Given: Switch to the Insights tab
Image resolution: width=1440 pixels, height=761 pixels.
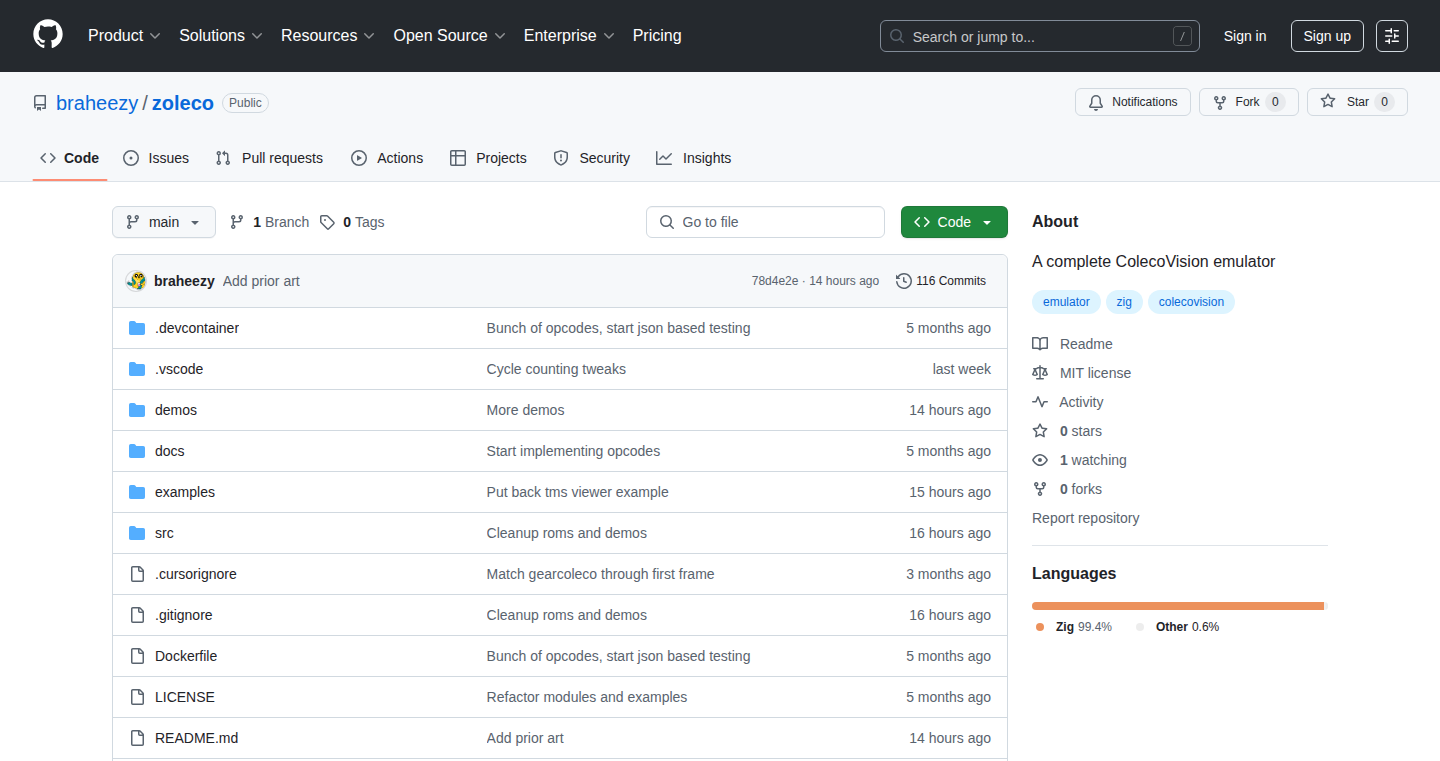Looking at the screenshot, I should [x=693, y=158].
